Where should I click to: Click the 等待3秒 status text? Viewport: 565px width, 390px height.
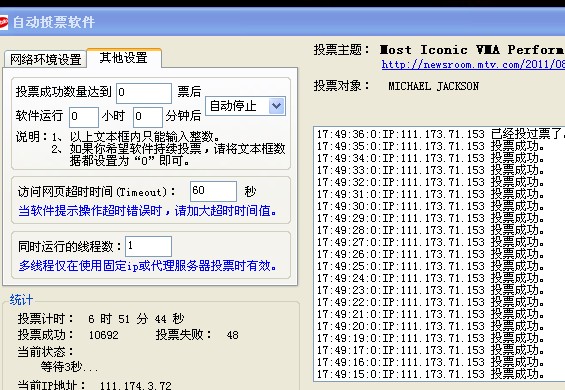(x=69, y=367)
